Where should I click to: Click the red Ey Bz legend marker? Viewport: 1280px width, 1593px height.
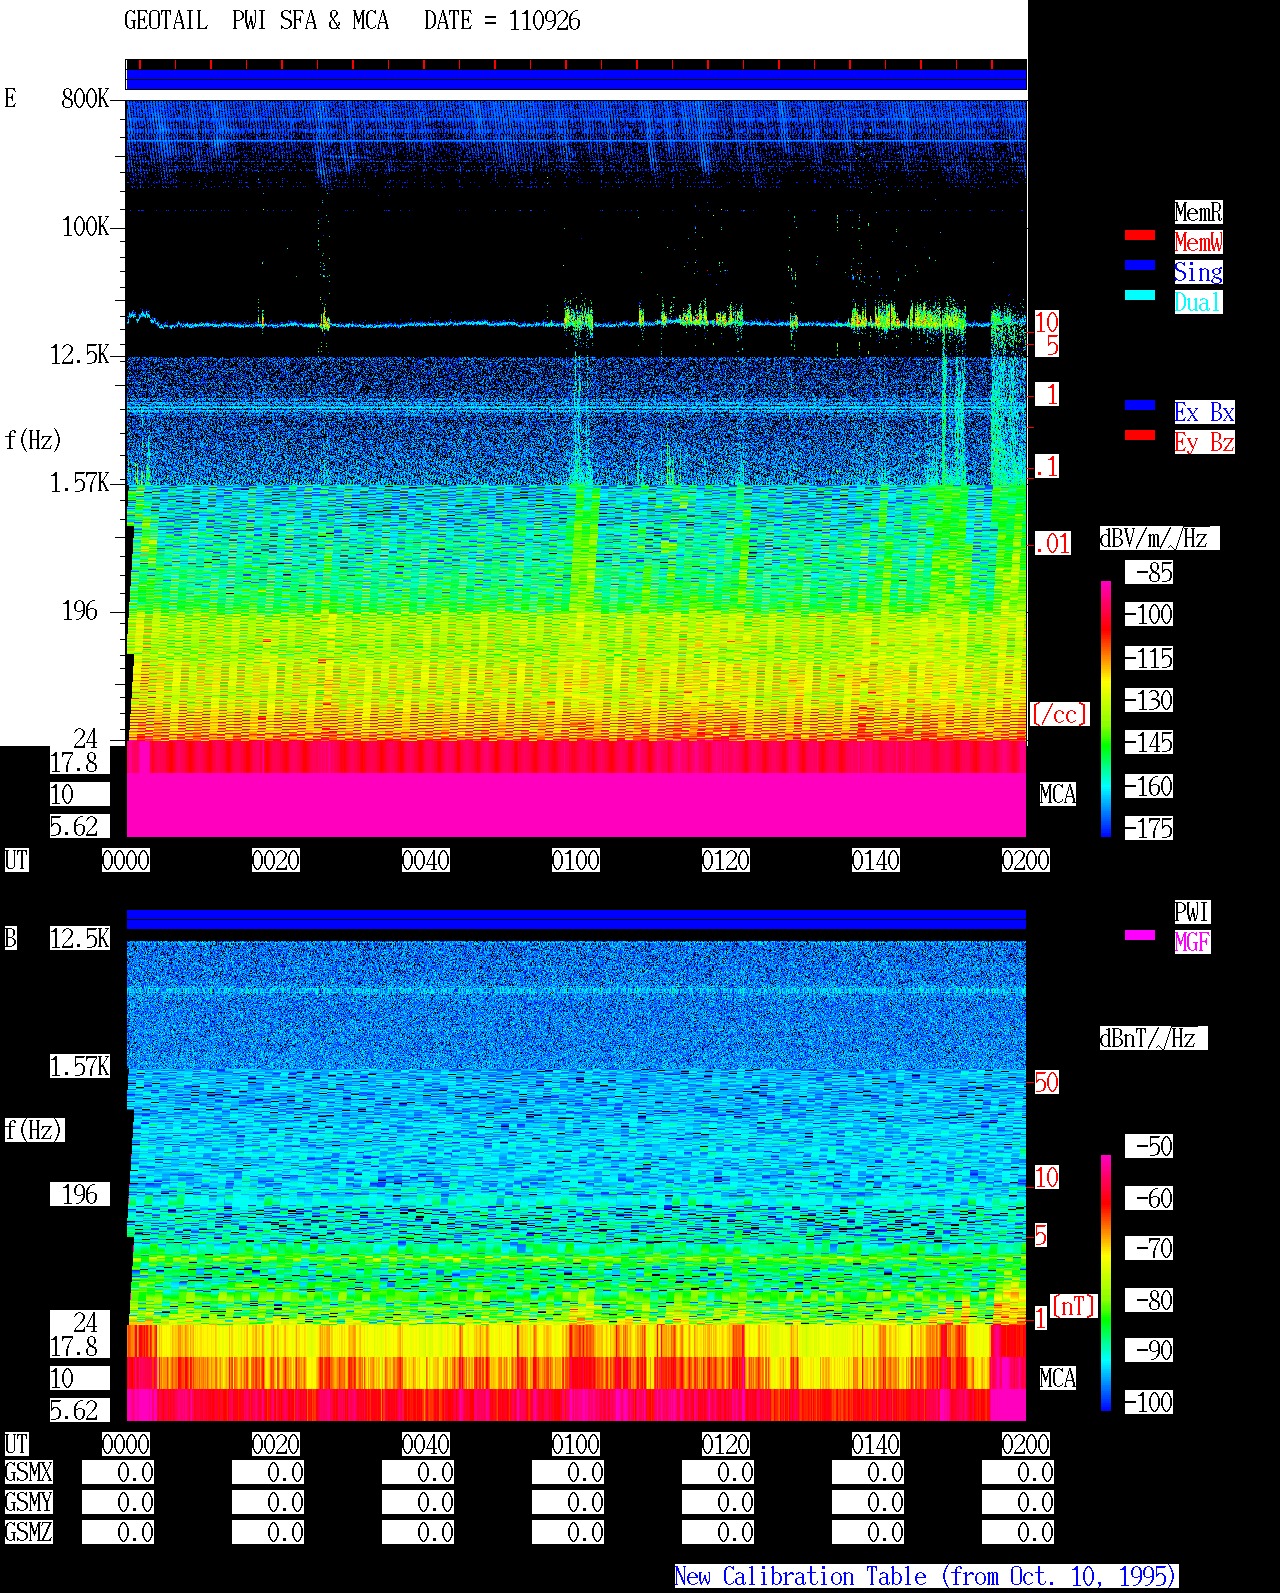1140,436
